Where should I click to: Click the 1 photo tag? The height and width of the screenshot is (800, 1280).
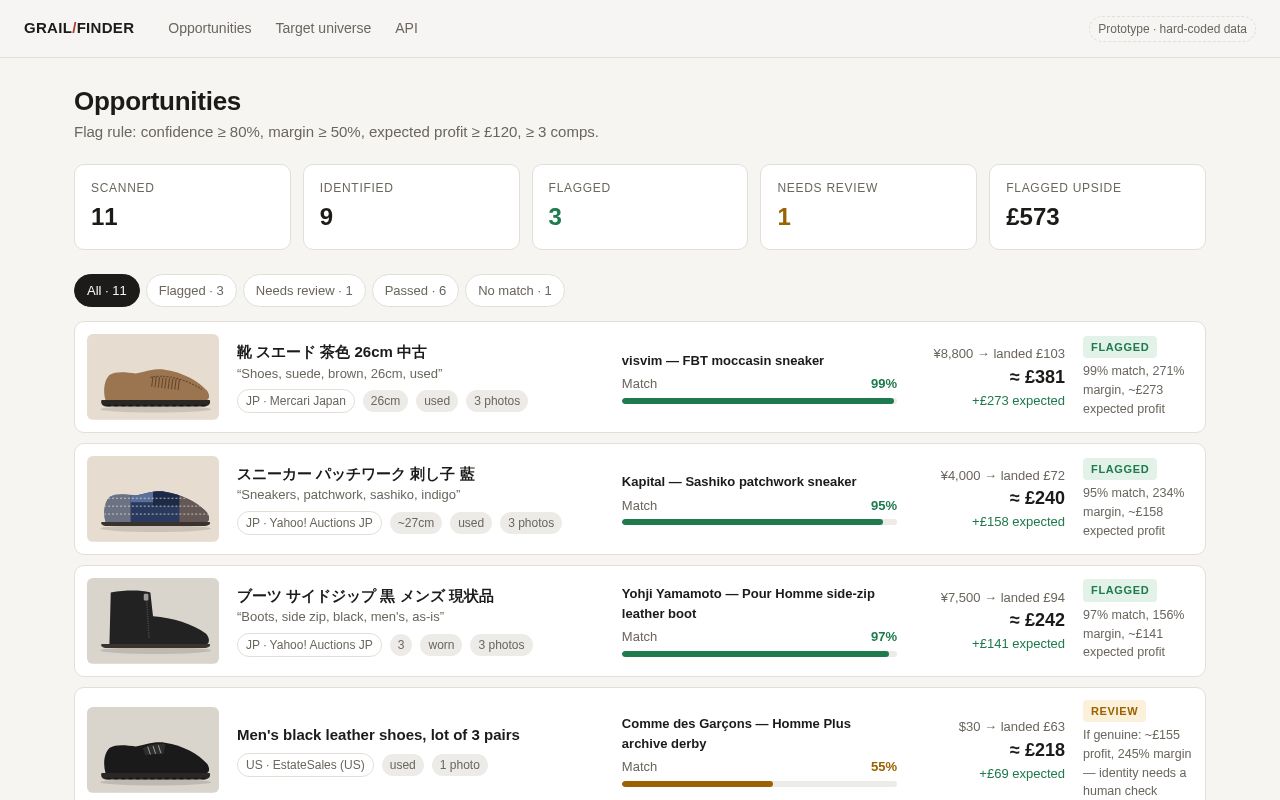coord(460,765)
